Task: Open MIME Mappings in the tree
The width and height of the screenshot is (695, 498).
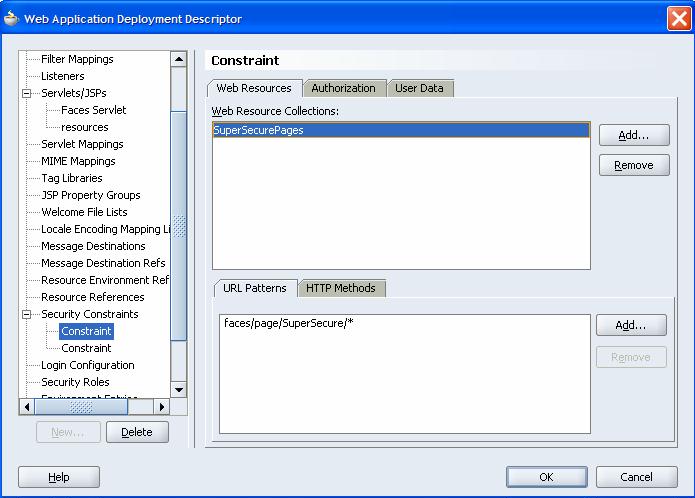Action: tap(78, 161)
